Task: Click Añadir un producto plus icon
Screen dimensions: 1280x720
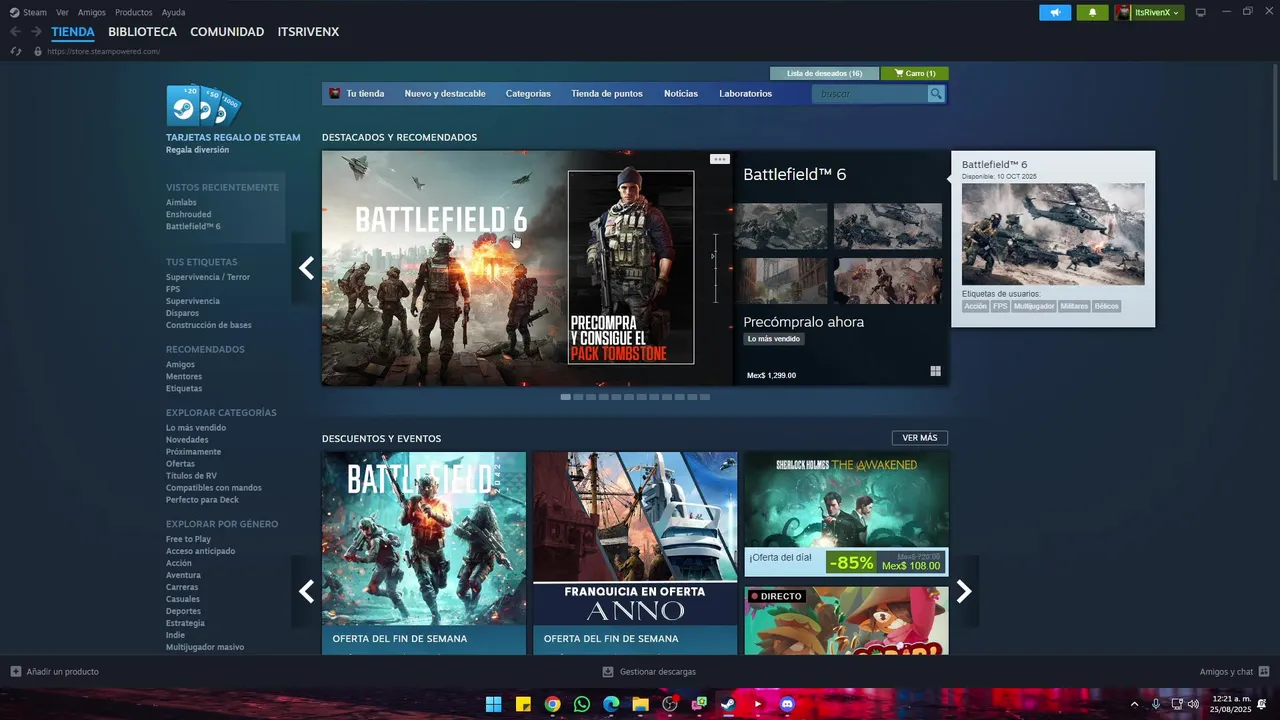Action: coord(15,672)
